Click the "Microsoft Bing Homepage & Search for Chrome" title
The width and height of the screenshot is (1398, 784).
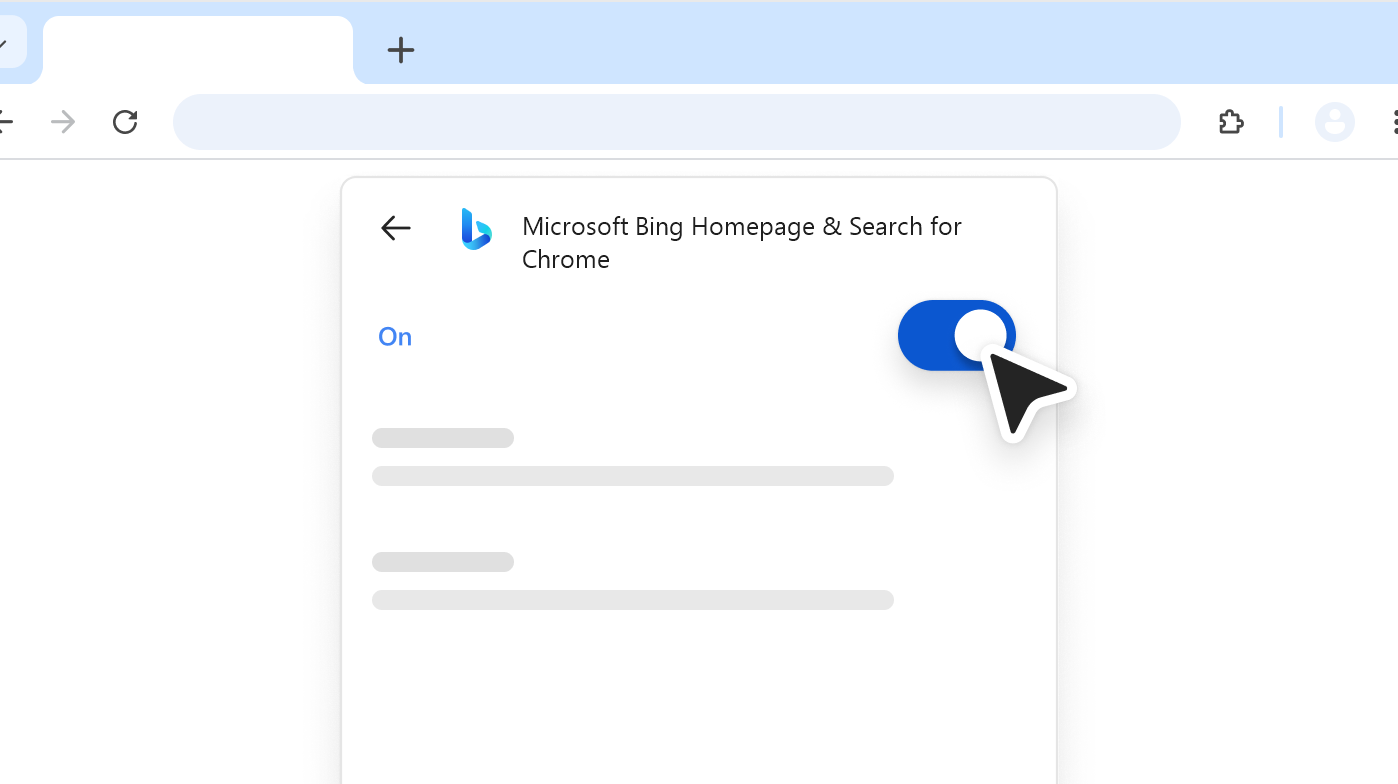[742, 243]
